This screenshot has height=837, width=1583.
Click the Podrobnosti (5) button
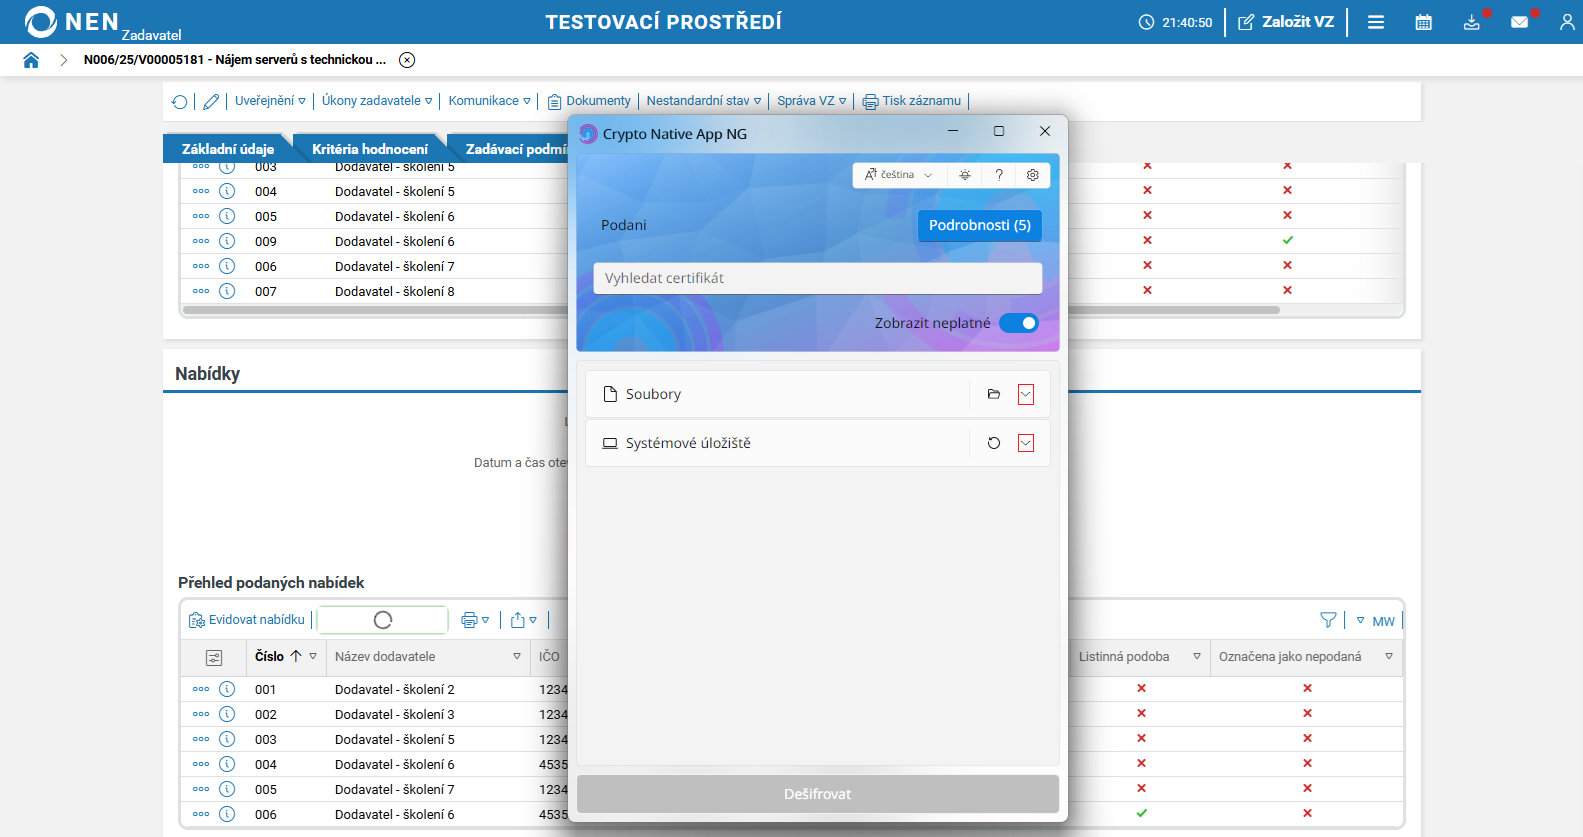coord(979,225)
